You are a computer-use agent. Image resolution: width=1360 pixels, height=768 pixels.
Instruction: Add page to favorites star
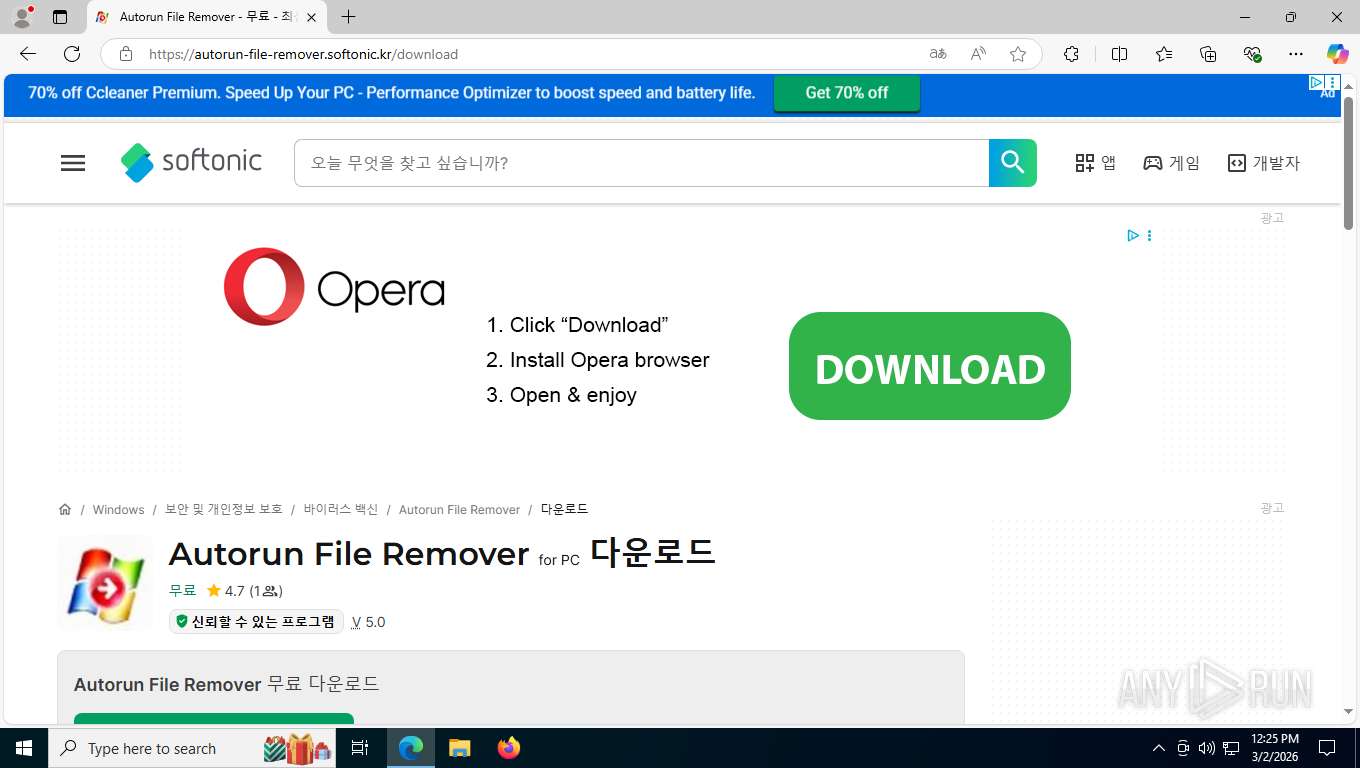coord(1018,54)
